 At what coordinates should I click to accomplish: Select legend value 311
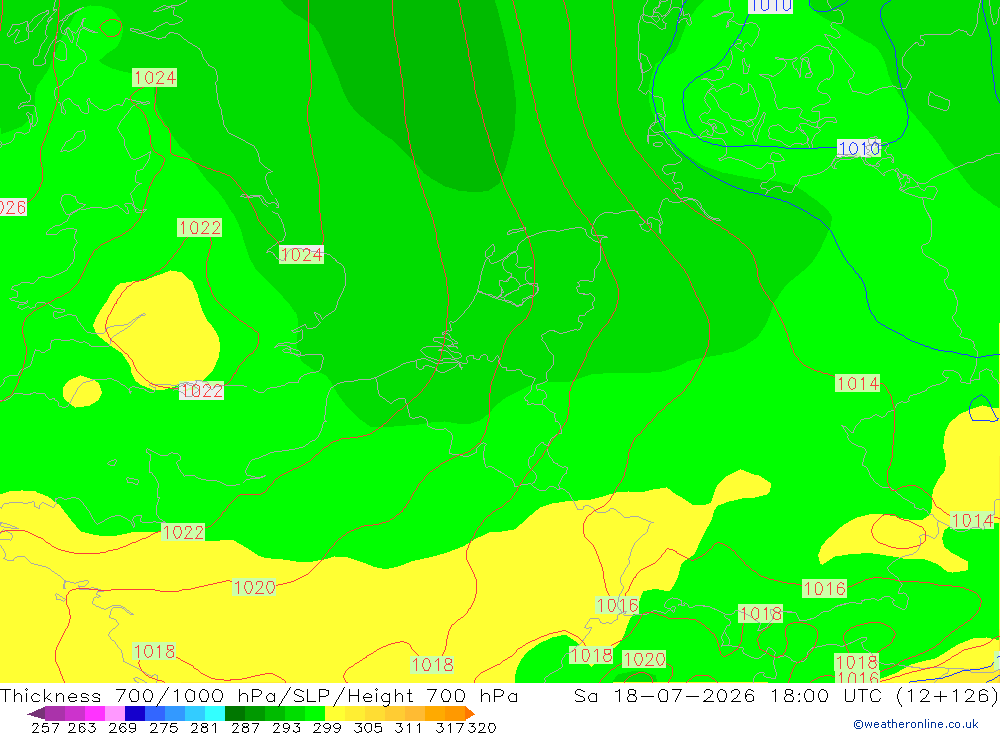pyautogui.click(x=408, y=727)
